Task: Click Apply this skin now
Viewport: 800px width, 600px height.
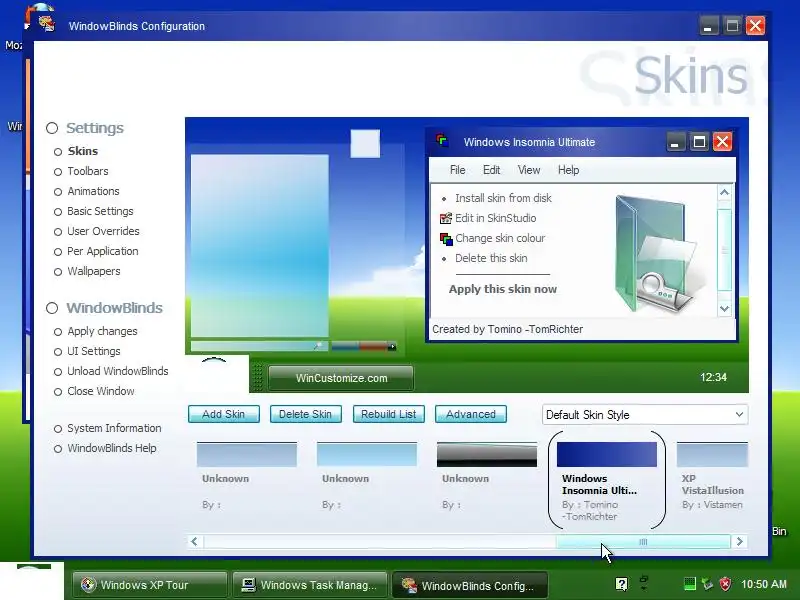Action: coord(503,289)
